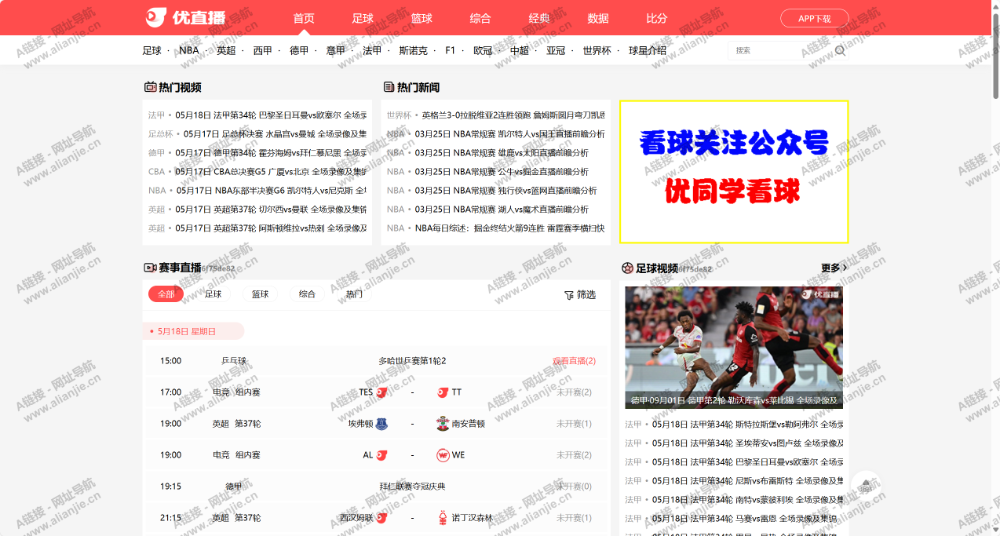This screenshot has height=536, width=1000.
Task: Open F1 link in sub-navigation
Action: [x=450, y=50]
